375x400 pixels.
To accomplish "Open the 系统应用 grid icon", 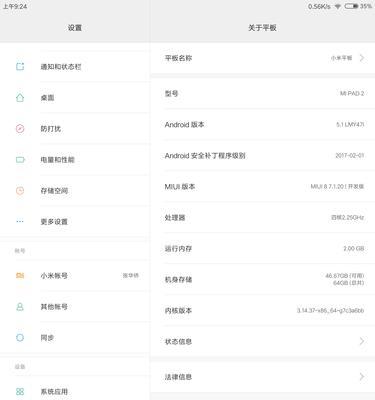I will pyautogui.click(x=20, y=391).
